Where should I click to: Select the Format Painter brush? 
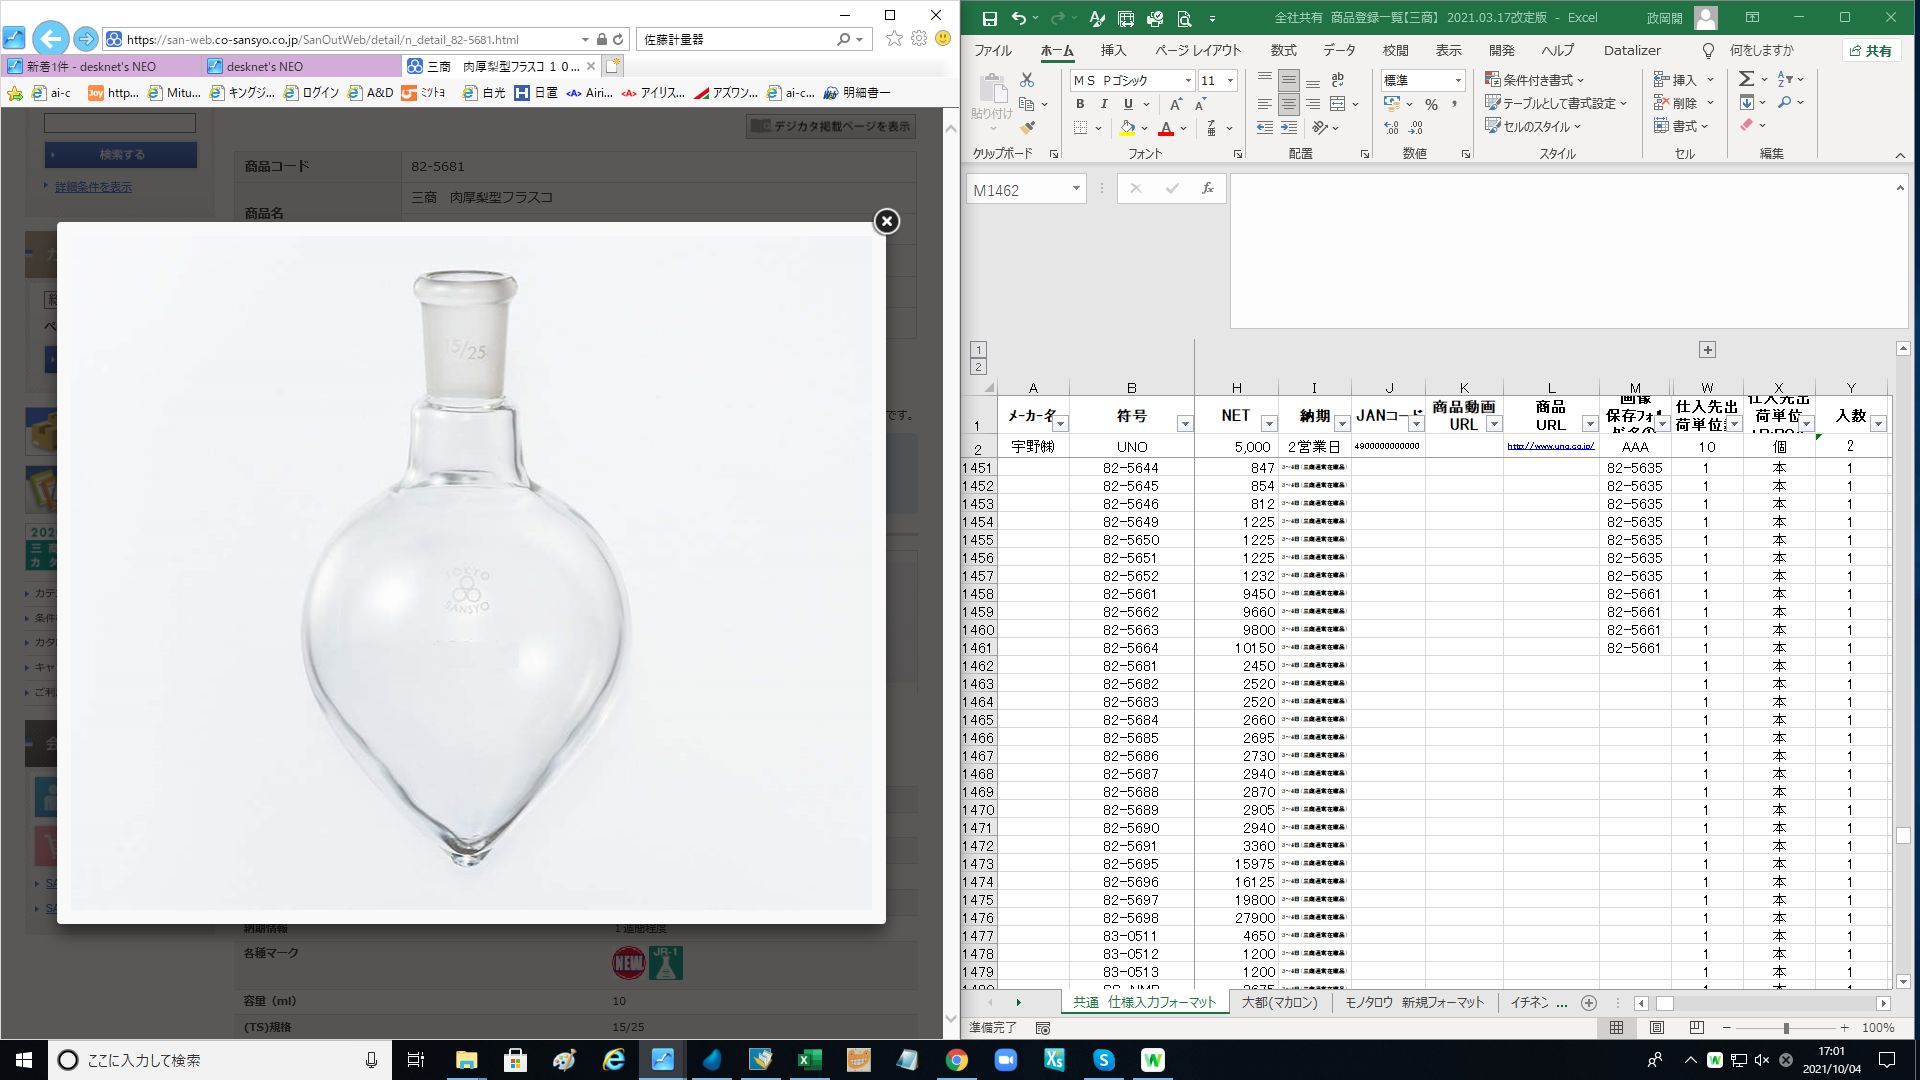[1027, 128]
